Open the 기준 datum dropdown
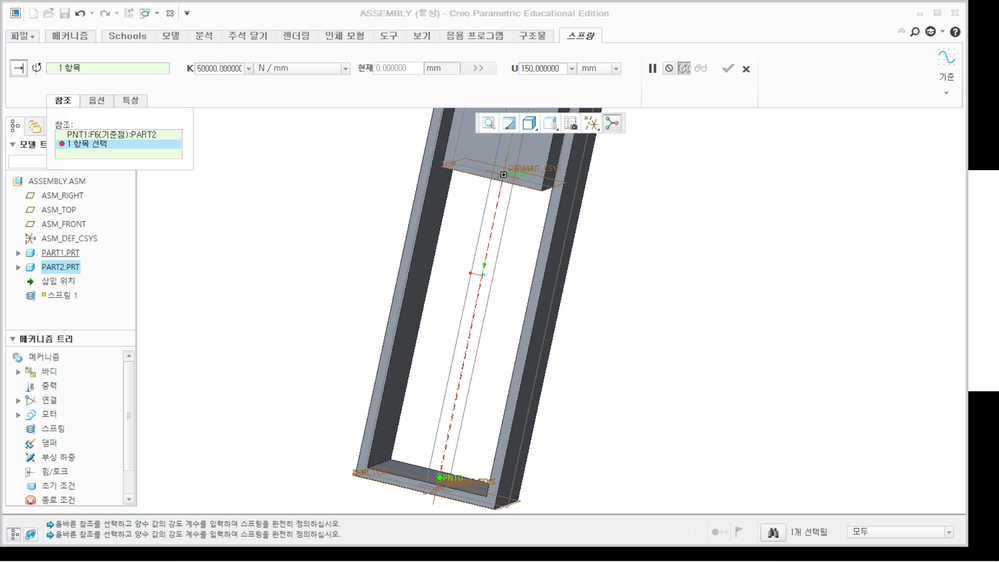This screenshot has width=999, height=562. point(947,92)
